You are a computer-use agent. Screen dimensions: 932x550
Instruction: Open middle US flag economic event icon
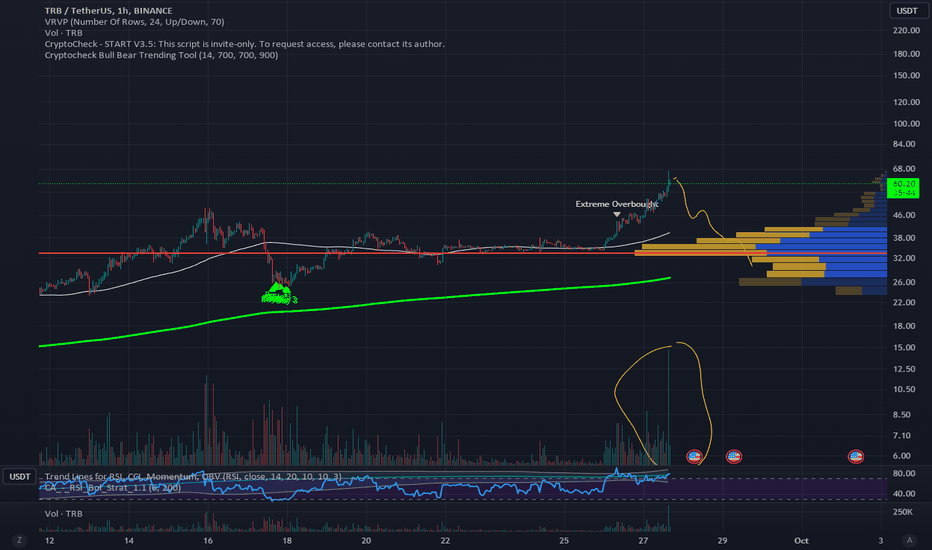point(733,457)
